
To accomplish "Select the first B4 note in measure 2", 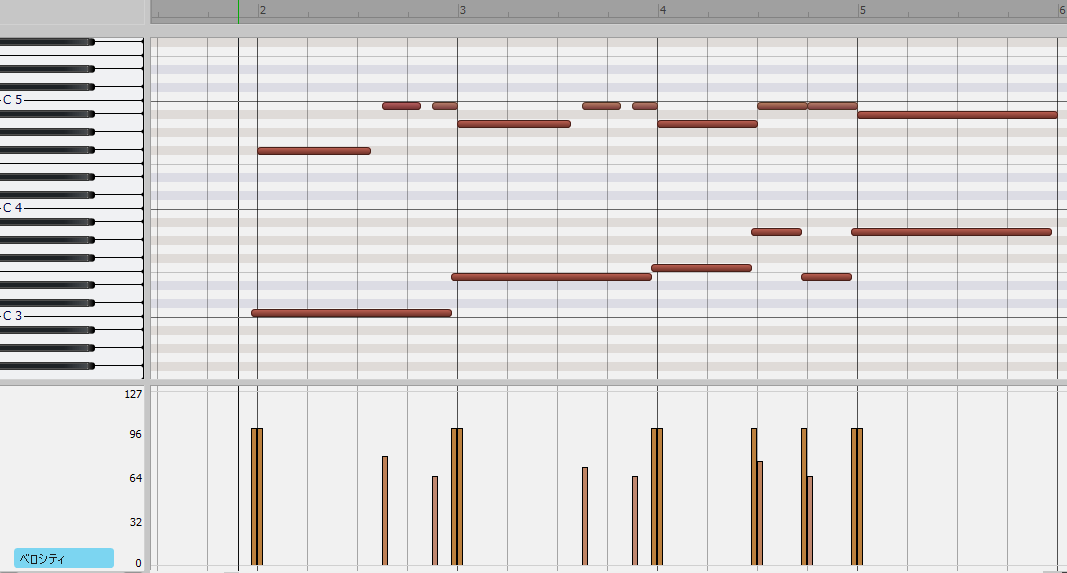I will [401, 105].
